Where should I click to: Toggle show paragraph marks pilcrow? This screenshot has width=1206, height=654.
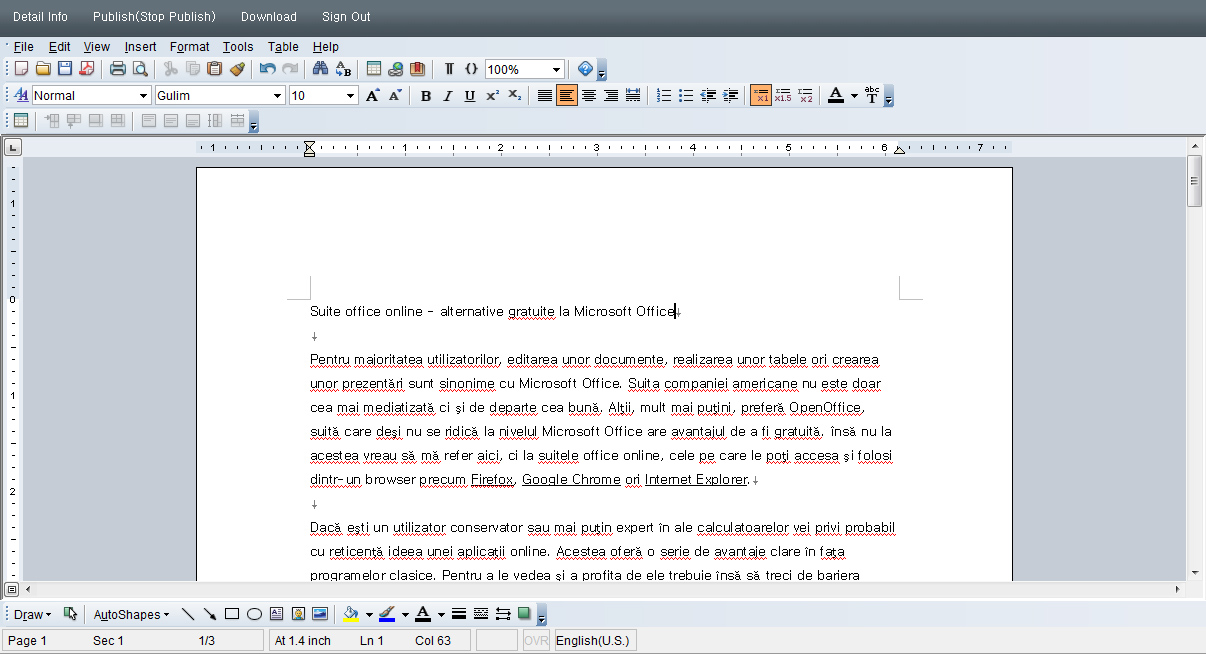[449, 69]
